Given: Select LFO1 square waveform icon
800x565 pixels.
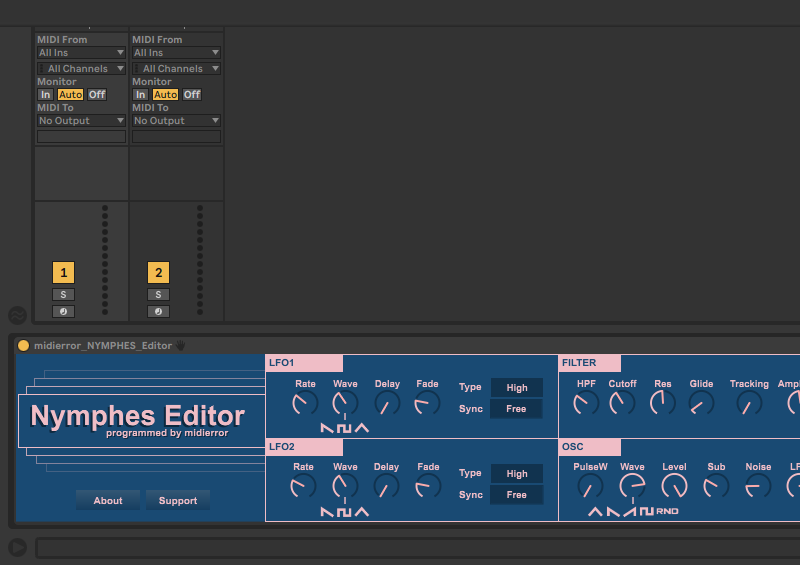Looking at the screenshot, I should pyautogui.click(x=344, y=428).
